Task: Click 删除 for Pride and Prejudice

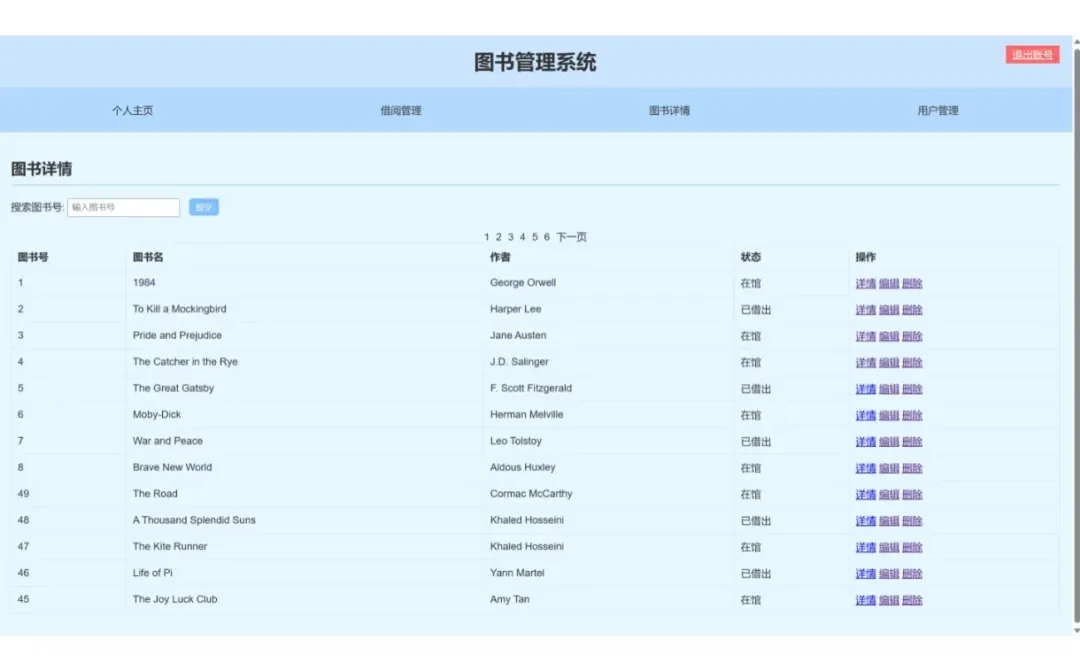Action: [x=912, y=335]
